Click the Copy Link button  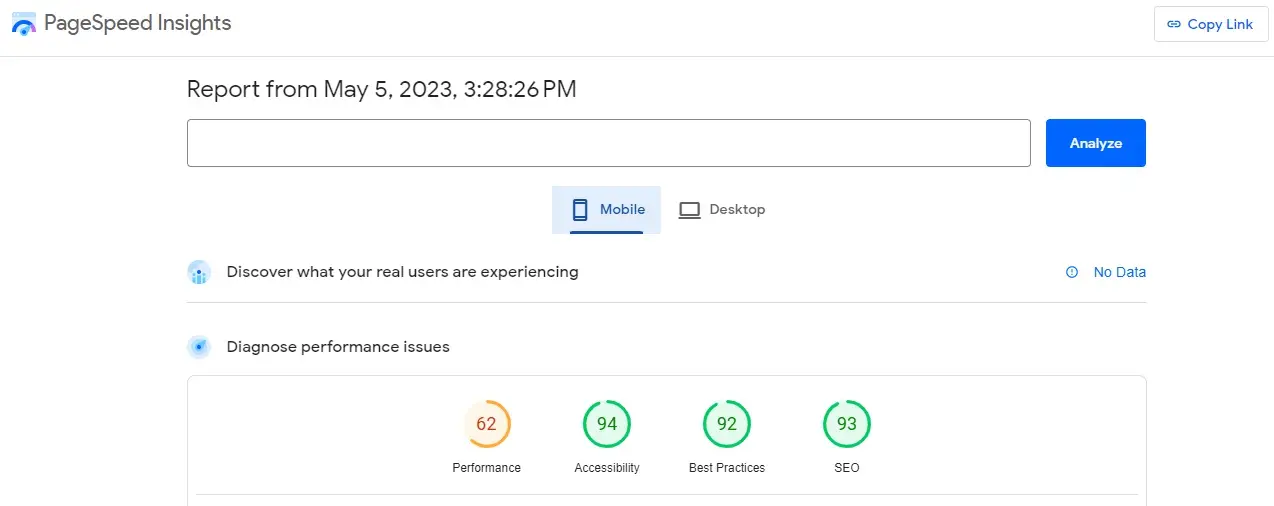click(1211, 24)
